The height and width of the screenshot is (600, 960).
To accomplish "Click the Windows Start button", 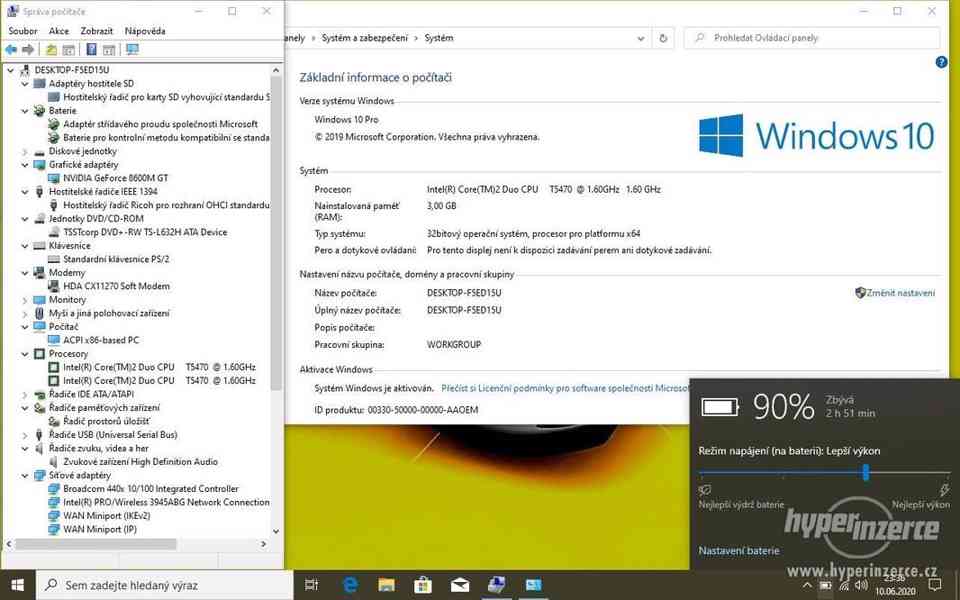I will (x=17, y=585).
